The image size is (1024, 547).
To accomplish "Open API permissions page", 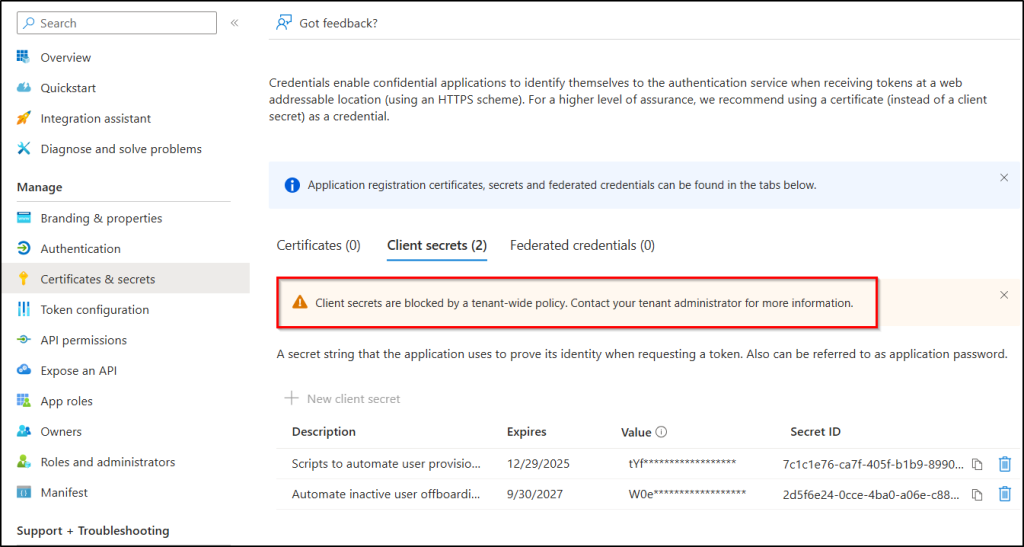I will pos(83,340).
